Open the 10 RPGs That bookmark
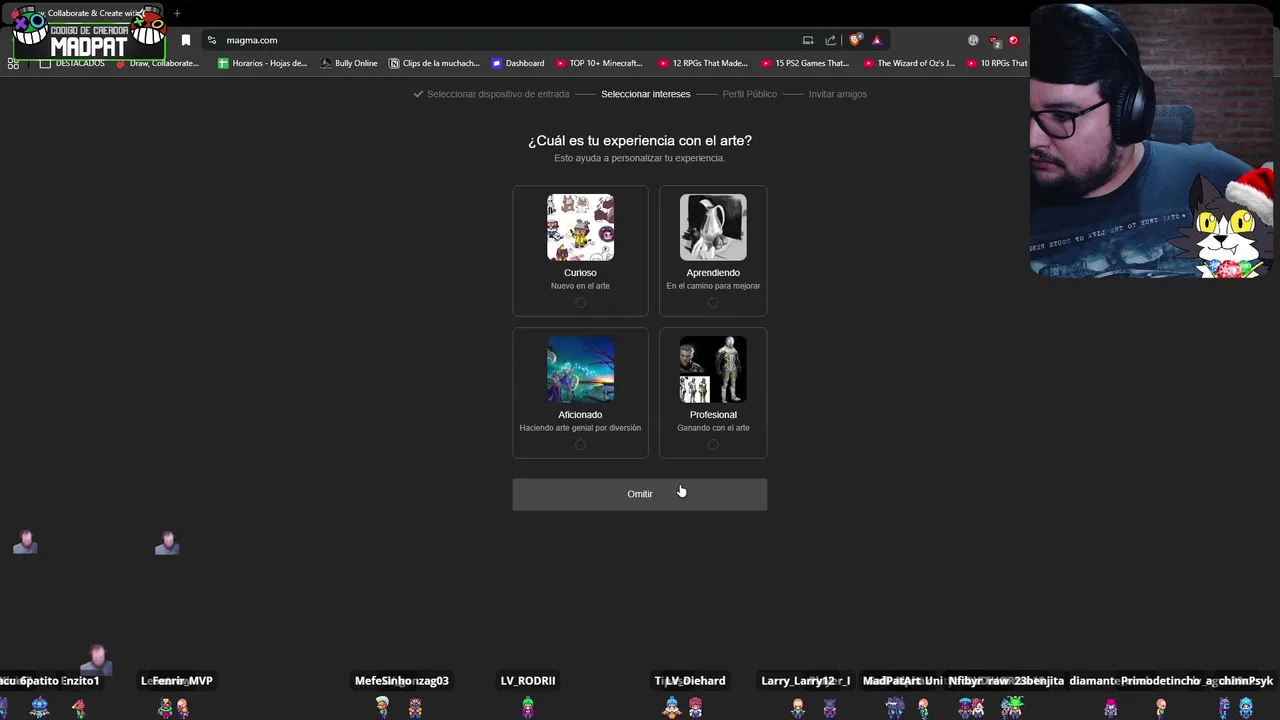The width and height of the screenshot is (1280, 720). click(997, 63)
